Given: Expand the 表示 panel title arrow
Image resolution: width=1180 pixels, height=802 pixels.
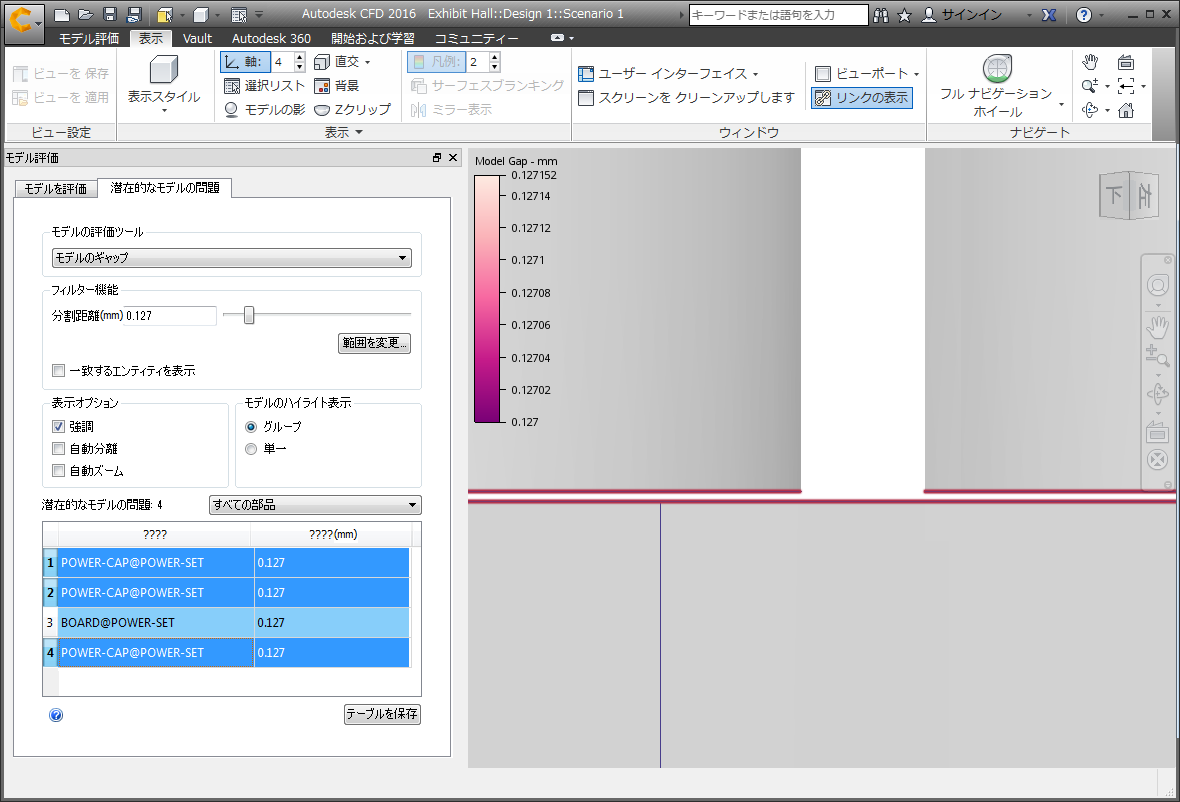Looking at the screenshot, I should pos(359,132).
